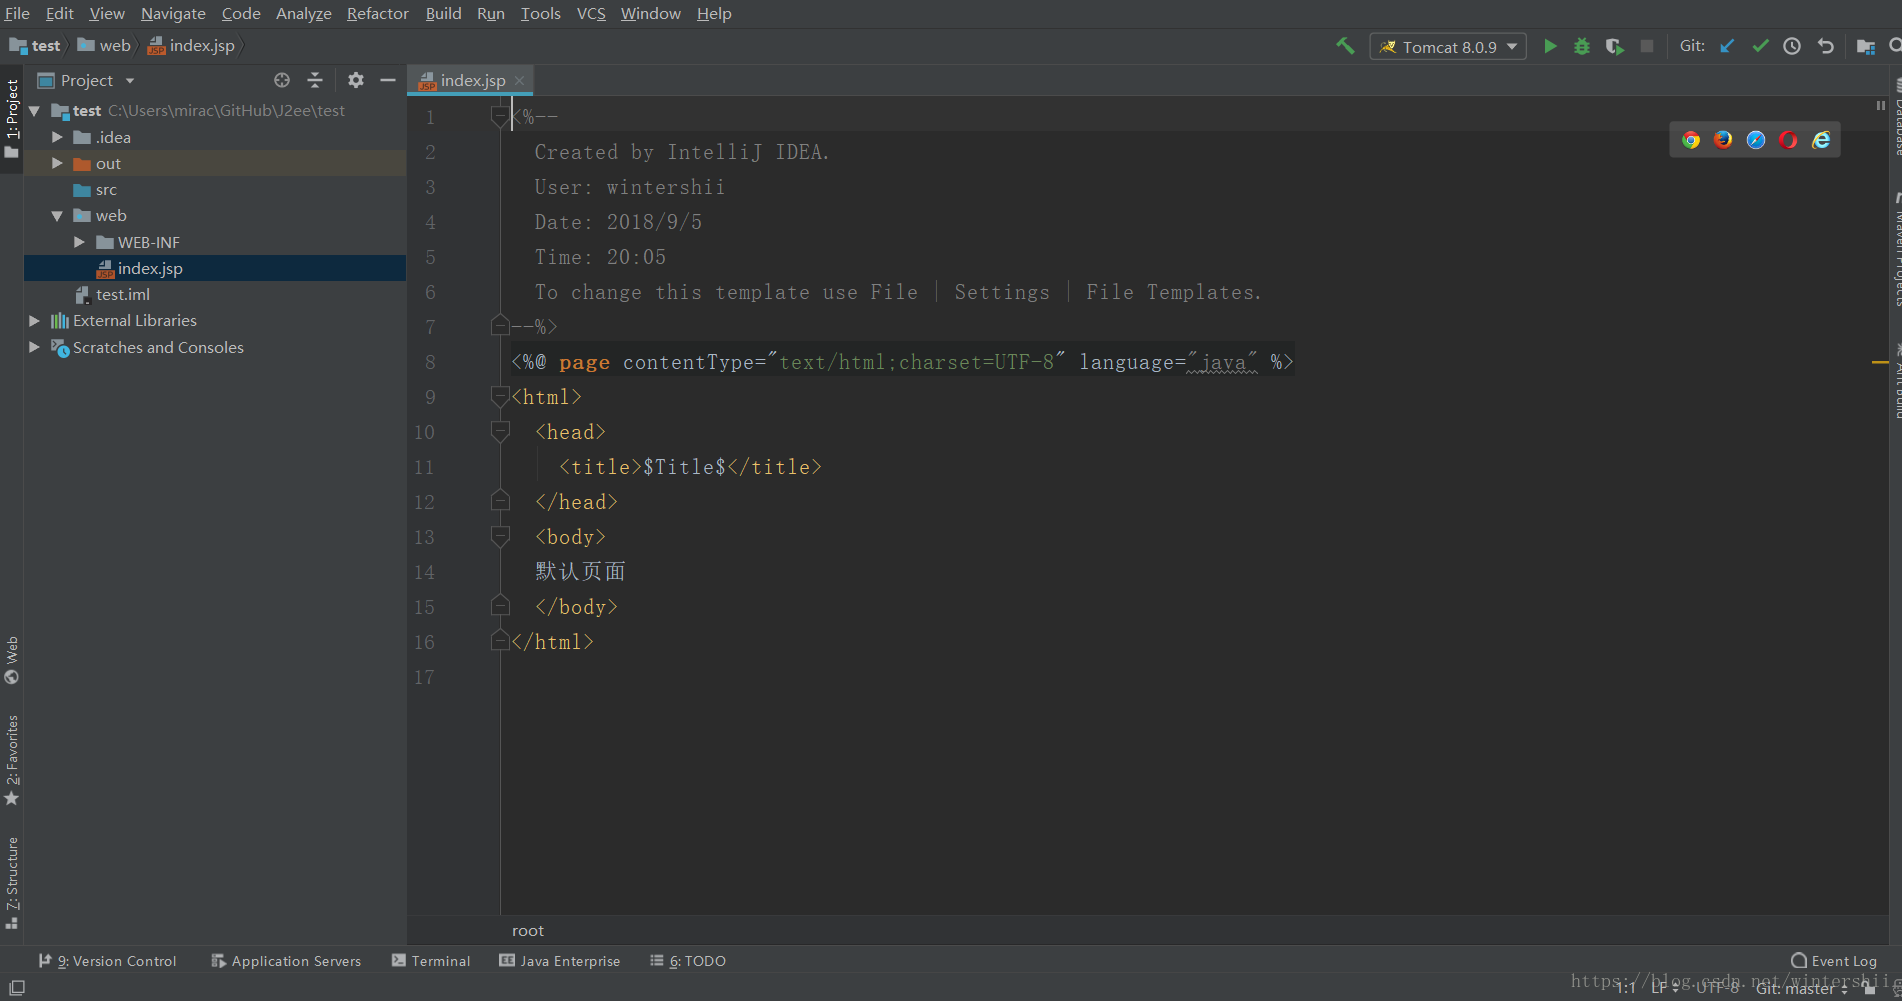Screen dimensions: 1902x1001
Task: Open page in Chrome browser icon
Action: click(x=1691, y=140)
